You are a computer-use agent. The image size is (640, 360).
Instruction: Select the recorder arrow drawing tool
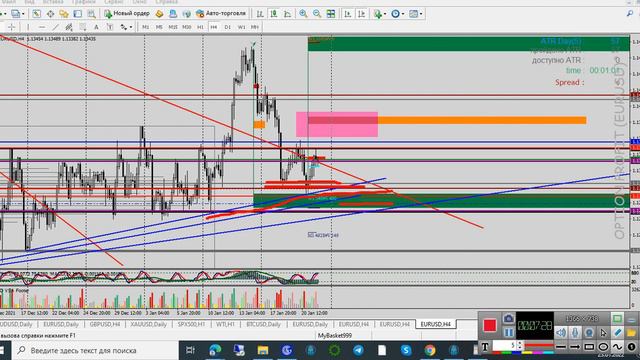pyautogui.click(x=575, y=347)
